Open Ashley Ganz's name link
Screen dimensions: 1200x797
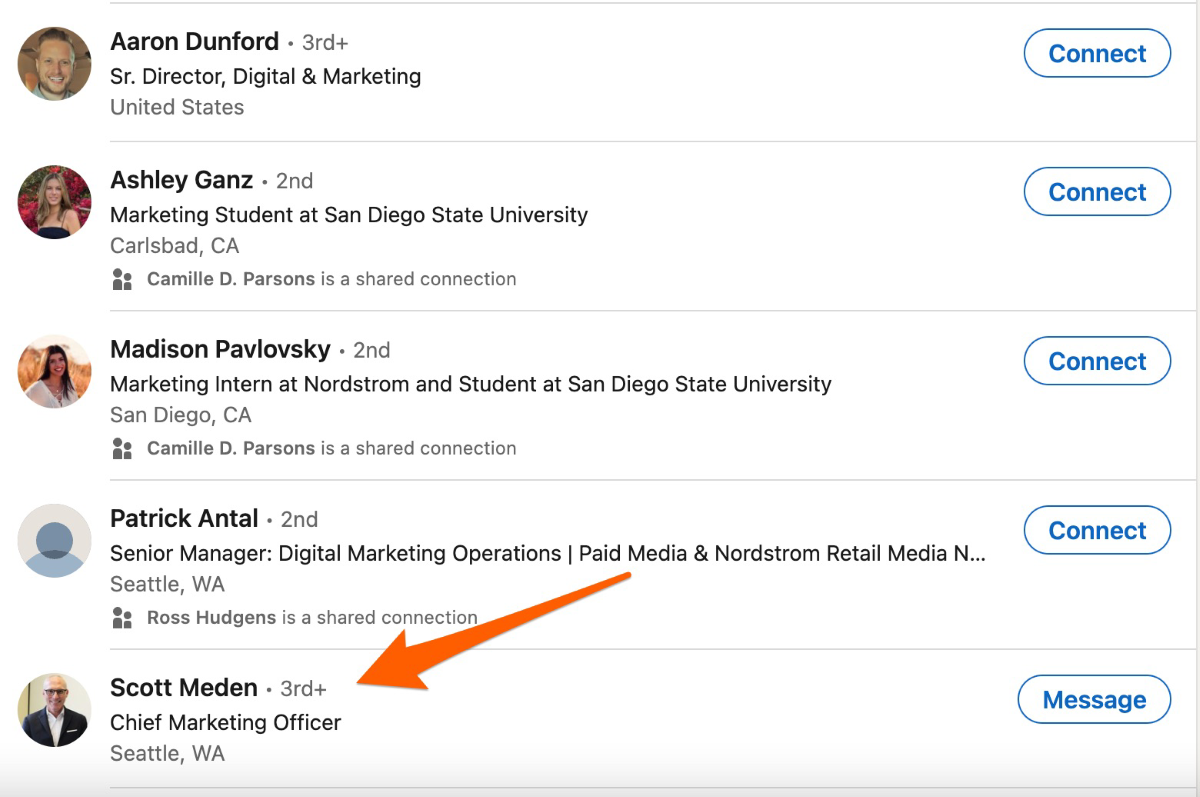[181, 180]
